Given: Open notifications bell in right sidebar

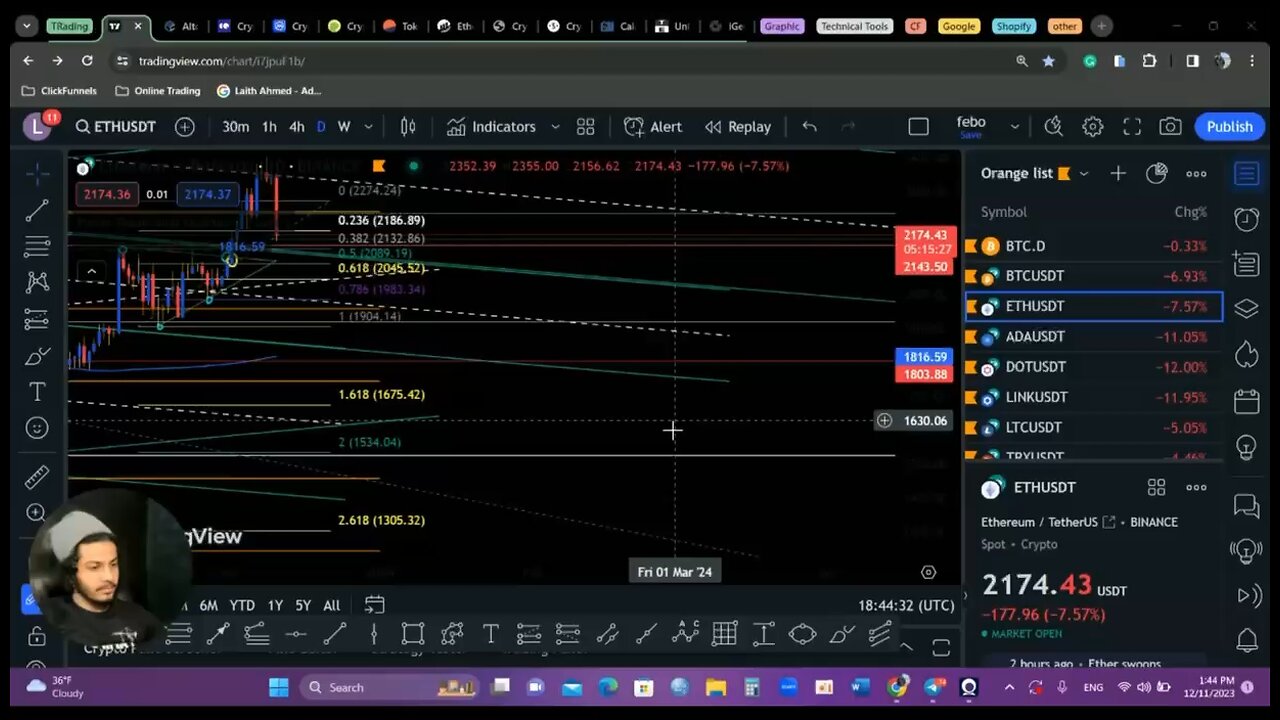Looking at the screenshot, I should 1246,640.
